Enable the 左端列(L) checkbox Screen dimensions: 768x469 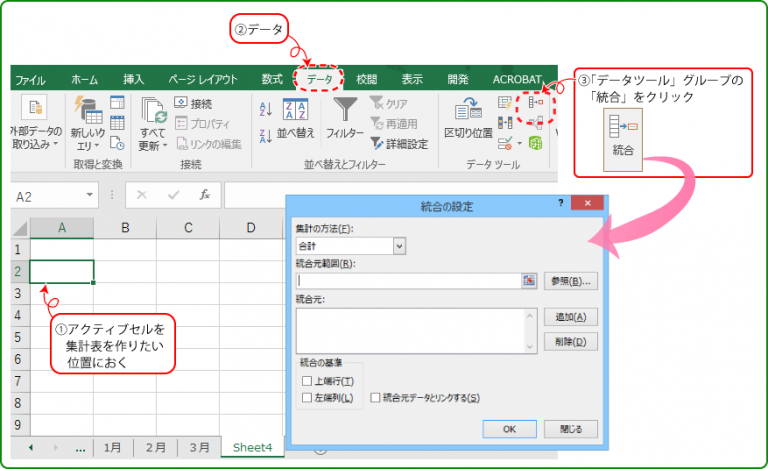tap(307, 398)
